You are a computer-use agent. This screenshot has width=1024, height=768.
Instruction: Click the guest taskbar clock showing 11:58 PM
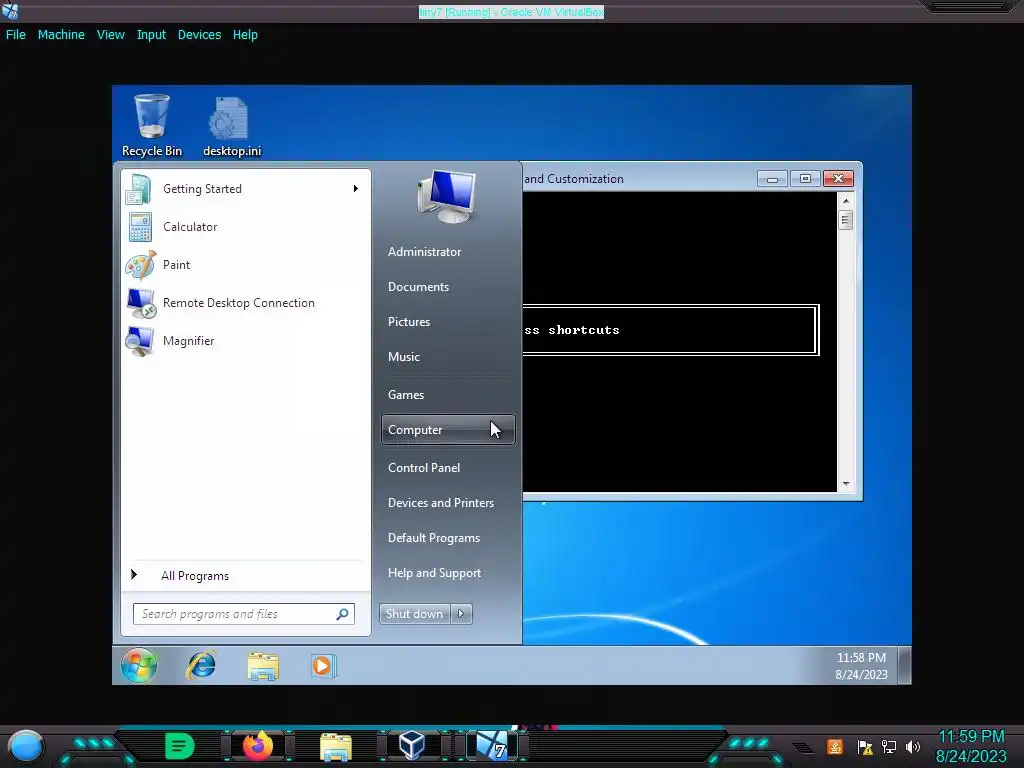(x=861, y=665)
